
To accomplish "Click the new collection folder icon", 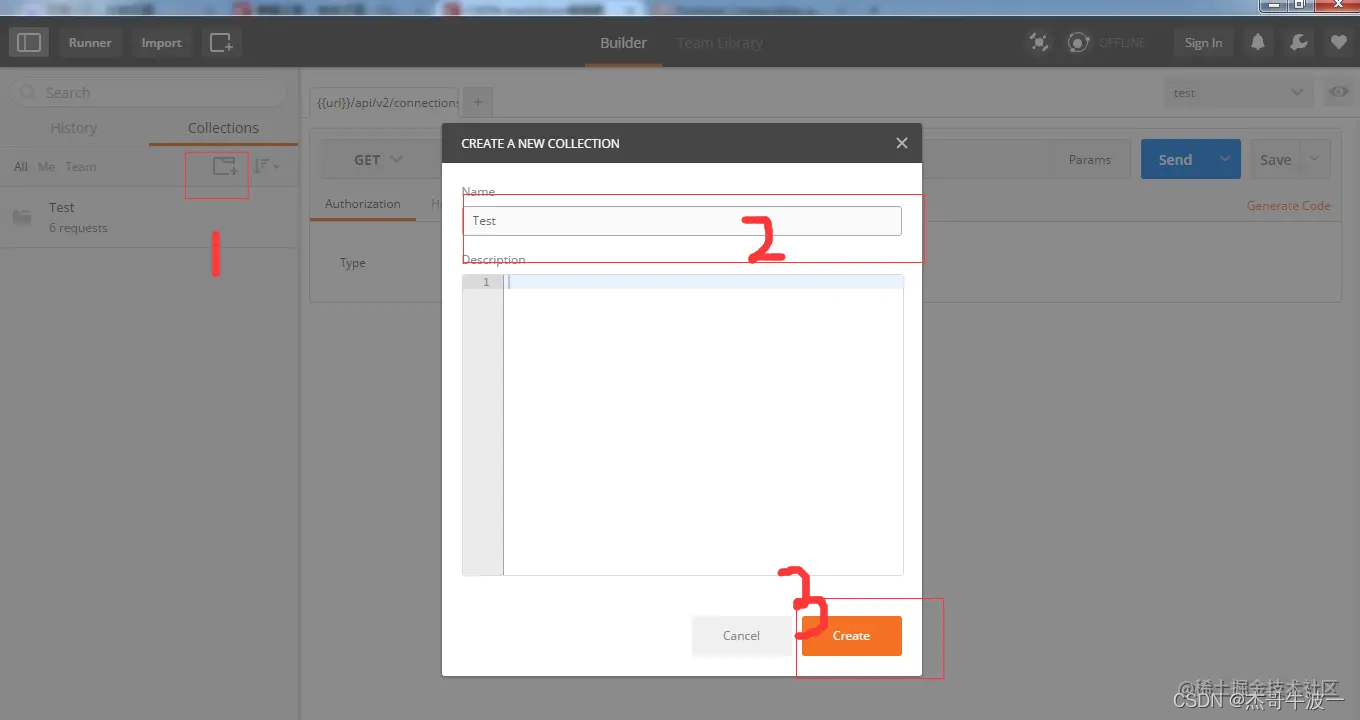I will [x=225, y=166].
